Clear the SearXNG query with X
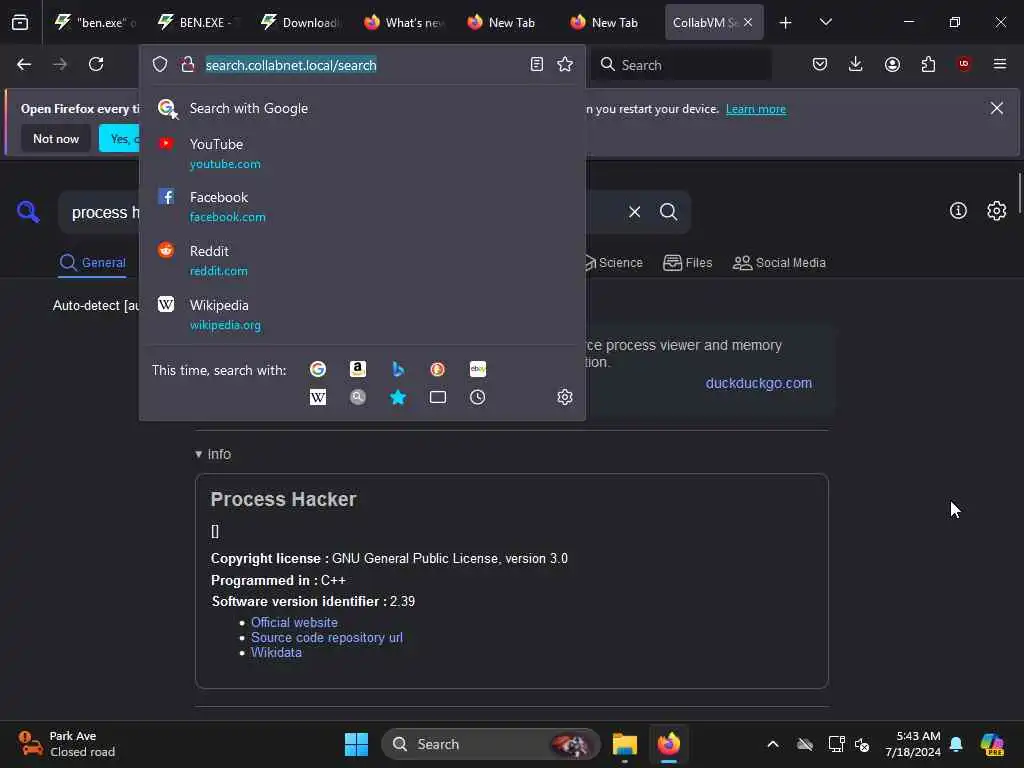This screenshot has height=768, width=1024. click(635, 212)
